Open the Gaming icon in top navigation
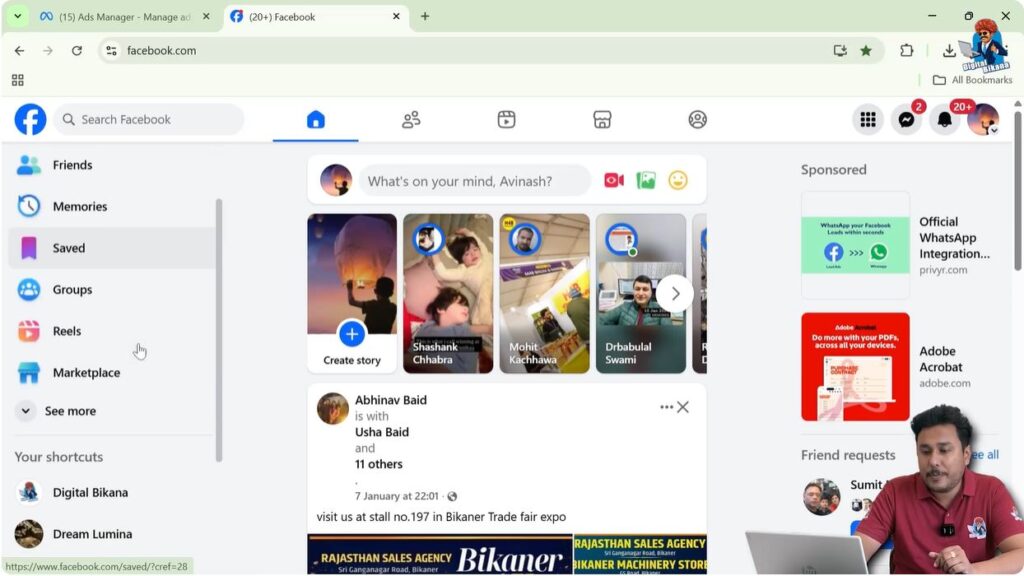 point(697,118)
